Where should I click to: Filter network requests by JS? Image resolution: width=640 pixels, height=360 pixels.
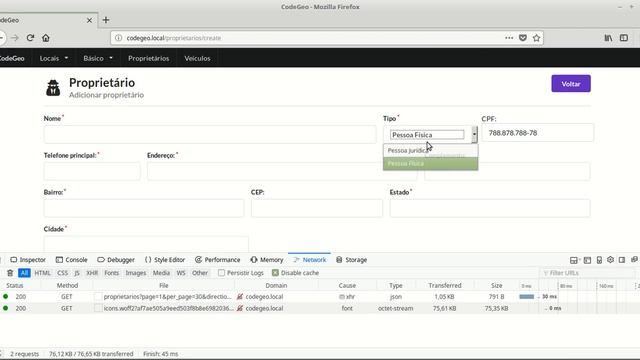(77, 273)
